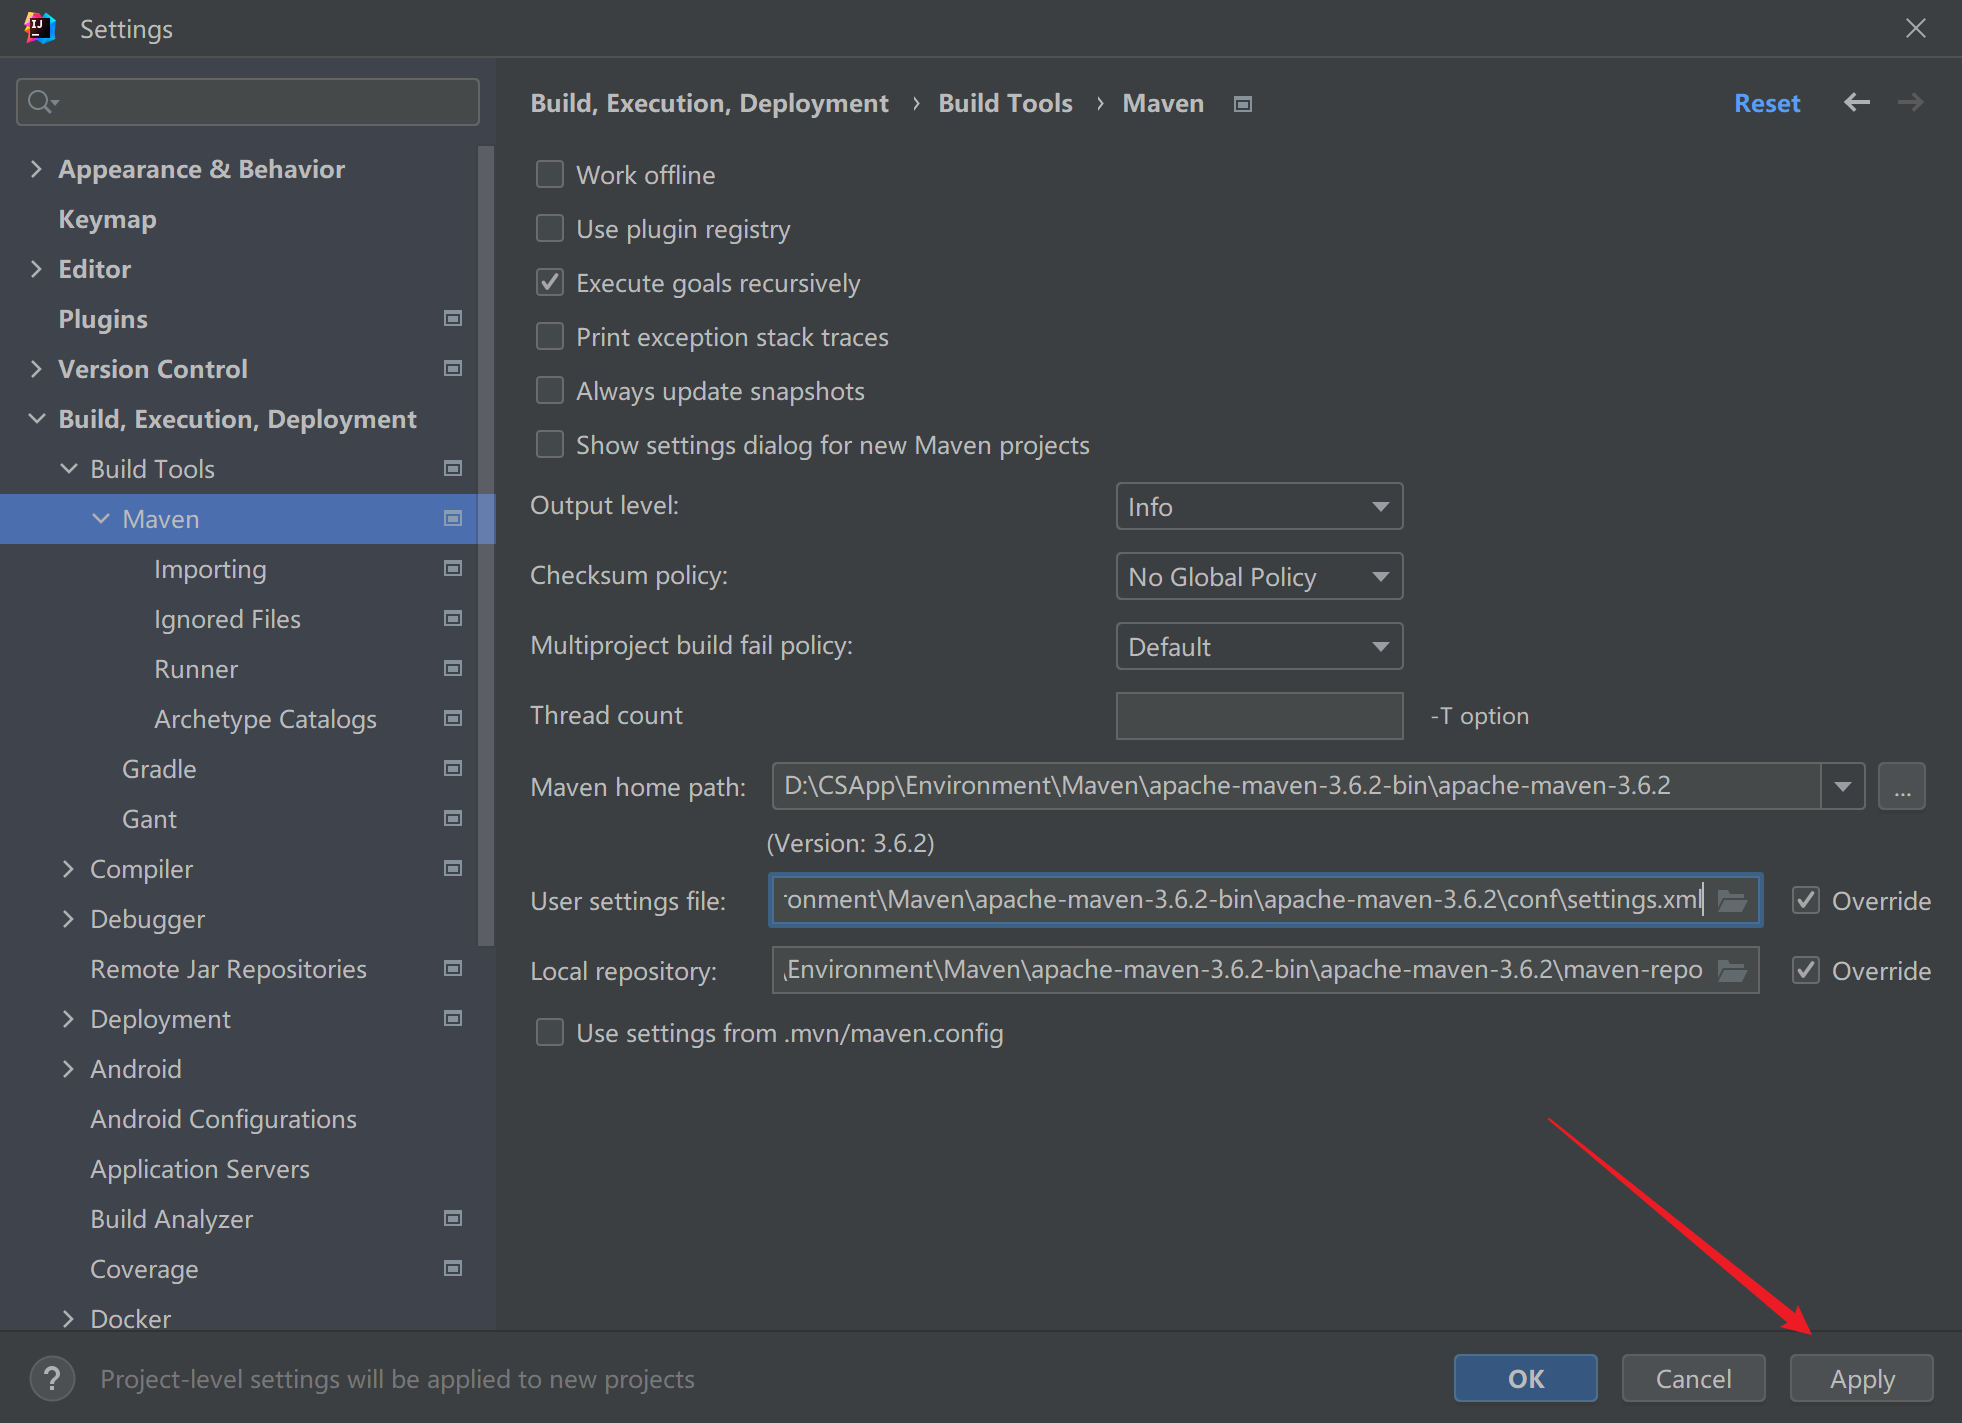Open Importing under Maven

coord(210,569)
